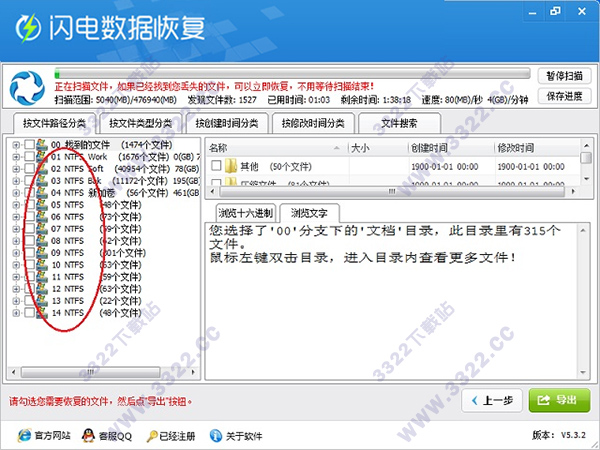Expand the 12 NTFS node

16,289
